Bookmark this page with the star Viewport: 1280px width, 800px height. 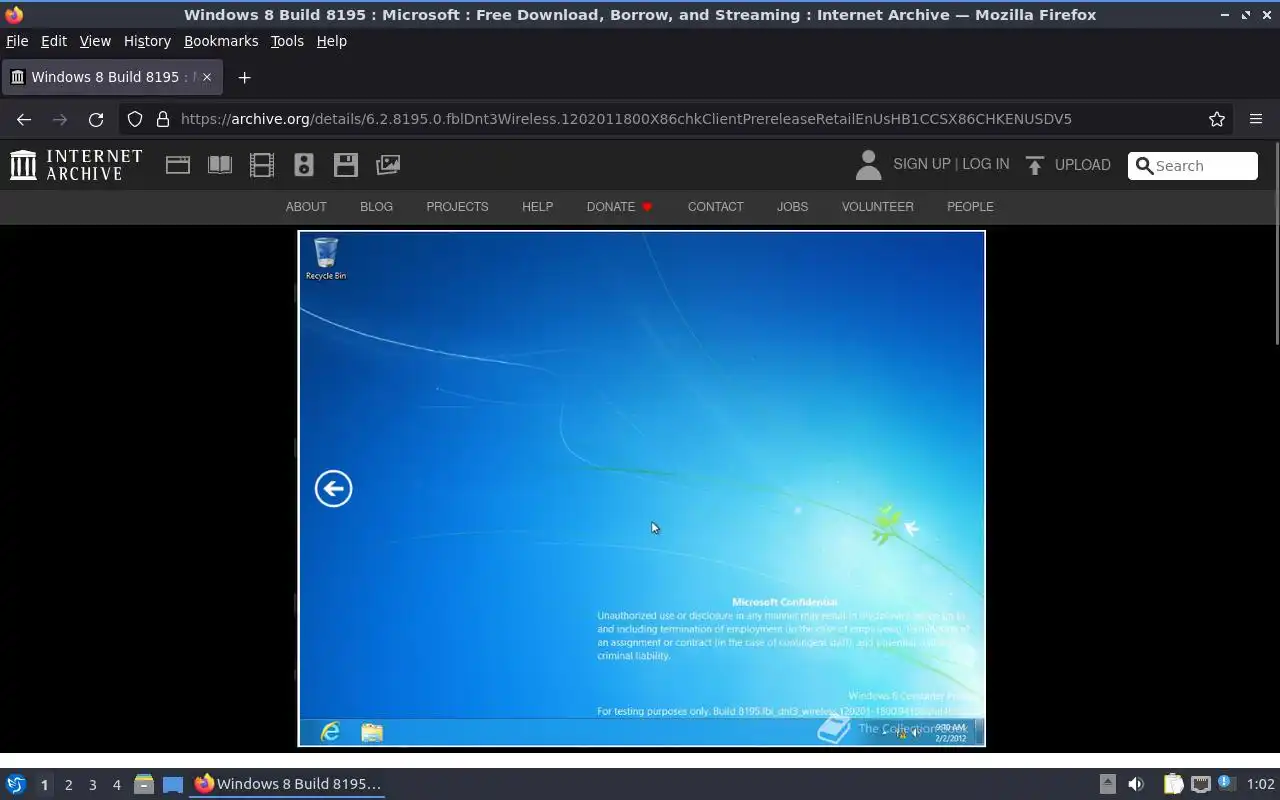[1217, 119]
